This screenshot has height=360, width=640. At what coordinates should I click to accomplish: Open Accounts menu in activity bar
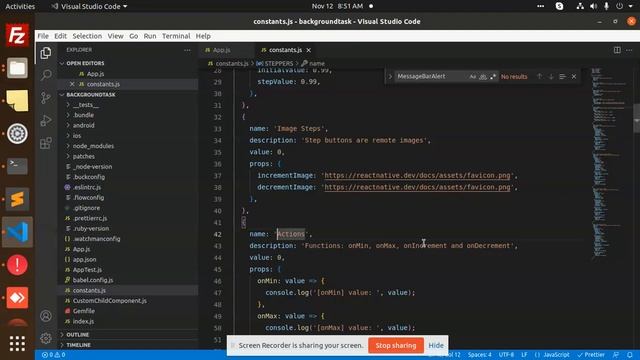point(46,316)
